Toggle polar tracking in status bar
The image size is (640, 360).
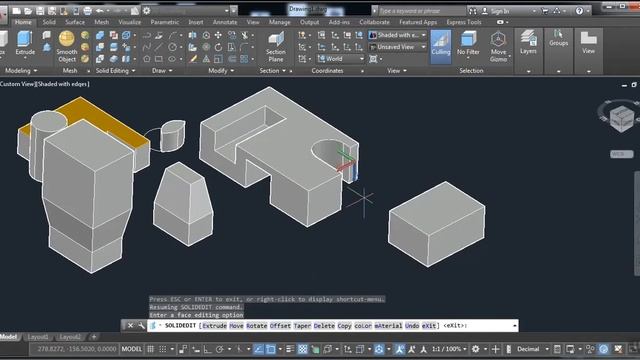pyautogui.click(x=220, y=349)
